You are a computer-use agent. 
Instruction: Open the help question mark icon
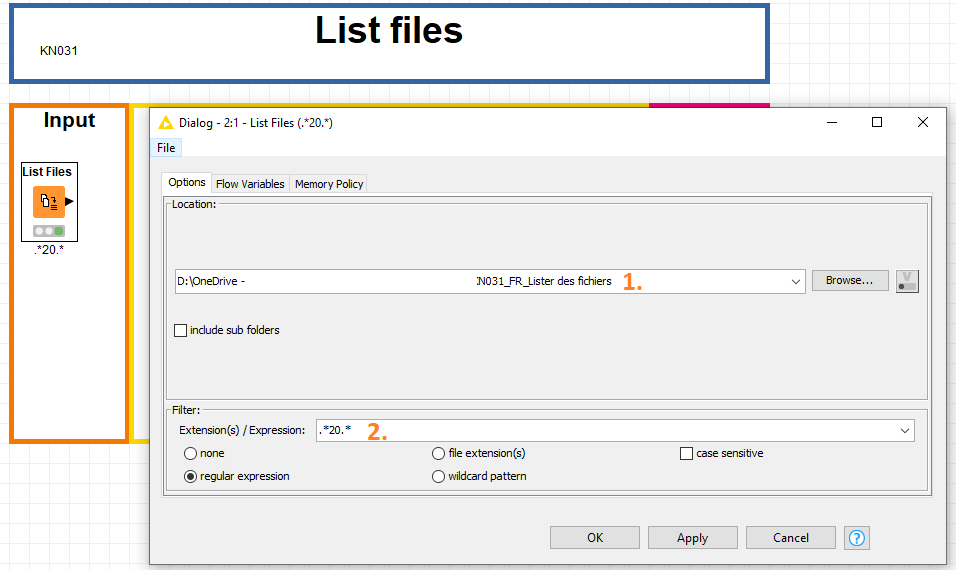[x=857, y=538]
